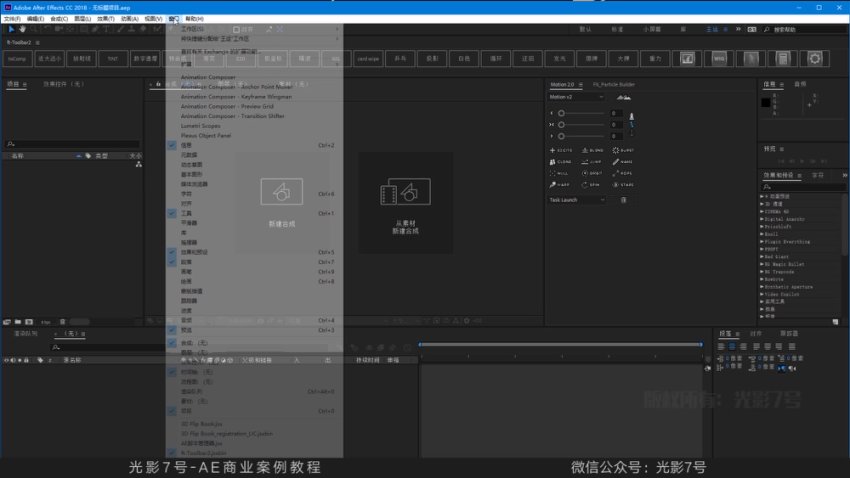This screenshot has width=850, height=478.
Task: Click the center text icon in Paragraph panel
Action: coord(732,346)
